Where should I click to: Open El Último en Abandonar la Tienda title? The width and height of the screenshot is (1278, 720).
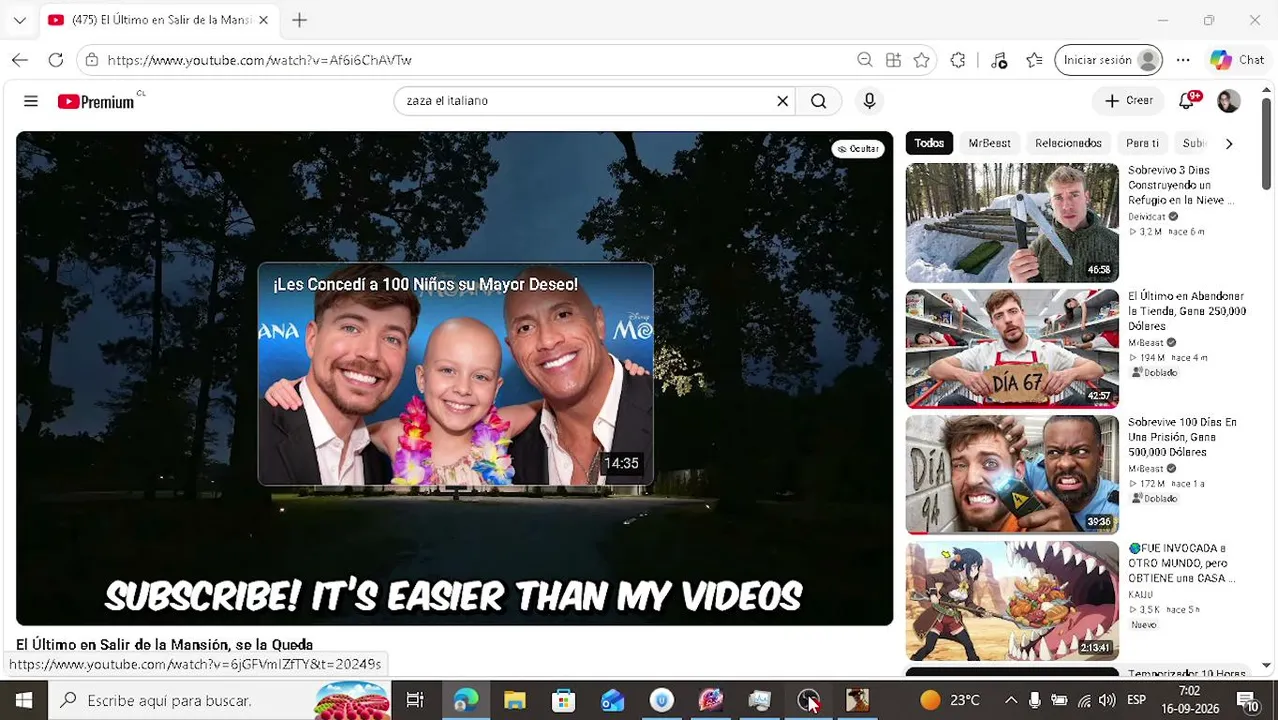[x=1187, y=311]
